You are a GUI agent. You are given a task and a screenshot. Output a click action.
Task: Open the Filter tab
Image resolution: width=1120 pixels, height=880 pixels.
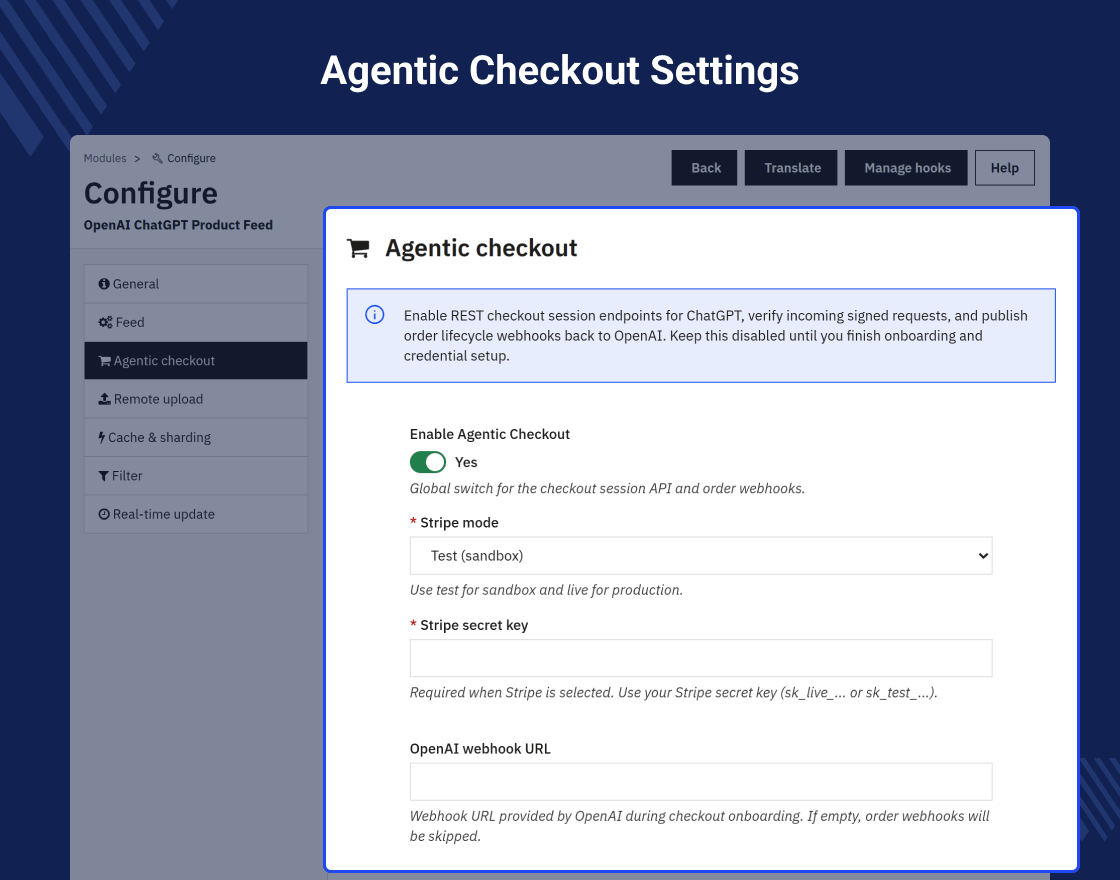tap(196, 476)
